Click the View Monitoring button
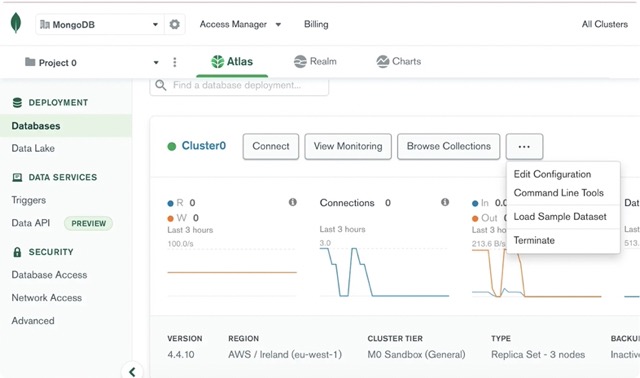Image resolution: width=640 pixels, height=378 pixels. point(348,146)
